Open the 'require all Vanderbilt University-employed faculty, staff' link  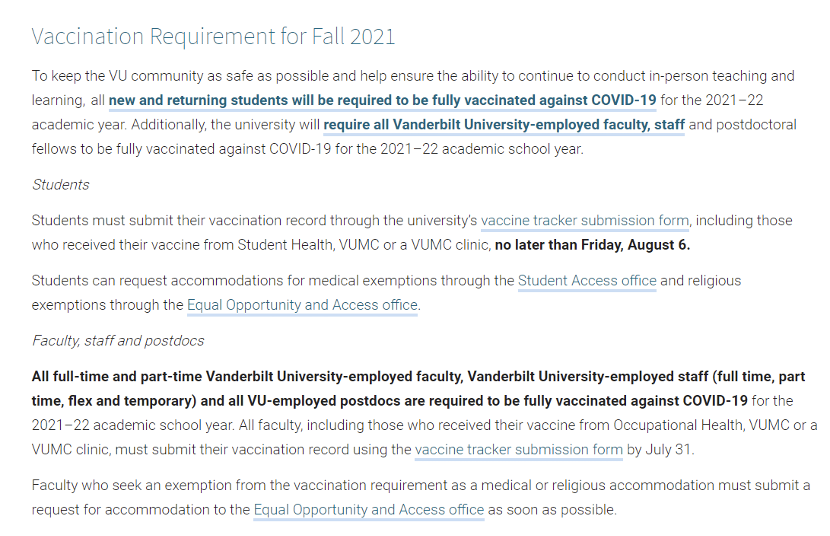click(504, 125)
